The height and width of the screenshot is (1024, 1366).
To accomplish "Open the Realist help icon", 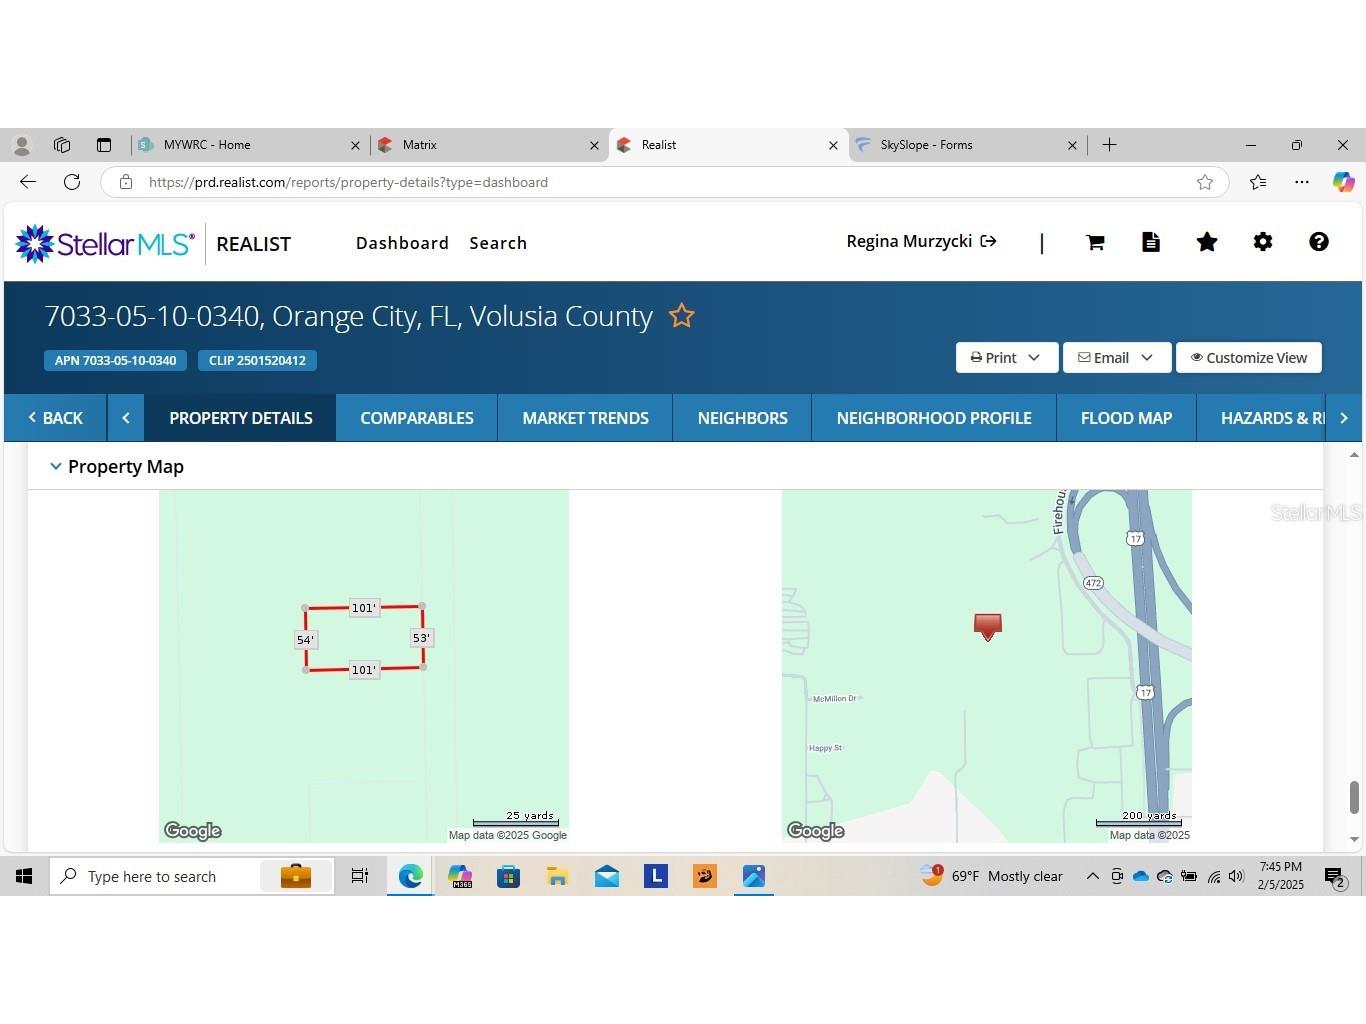I will point(1319,242).
